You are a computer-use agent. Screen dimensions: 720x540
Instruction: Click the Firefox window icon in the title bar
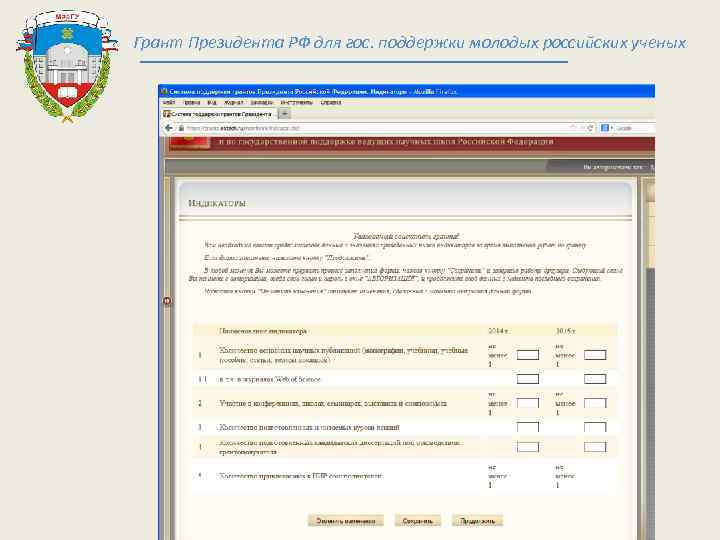pyautogui.click(x=164, y=91)
